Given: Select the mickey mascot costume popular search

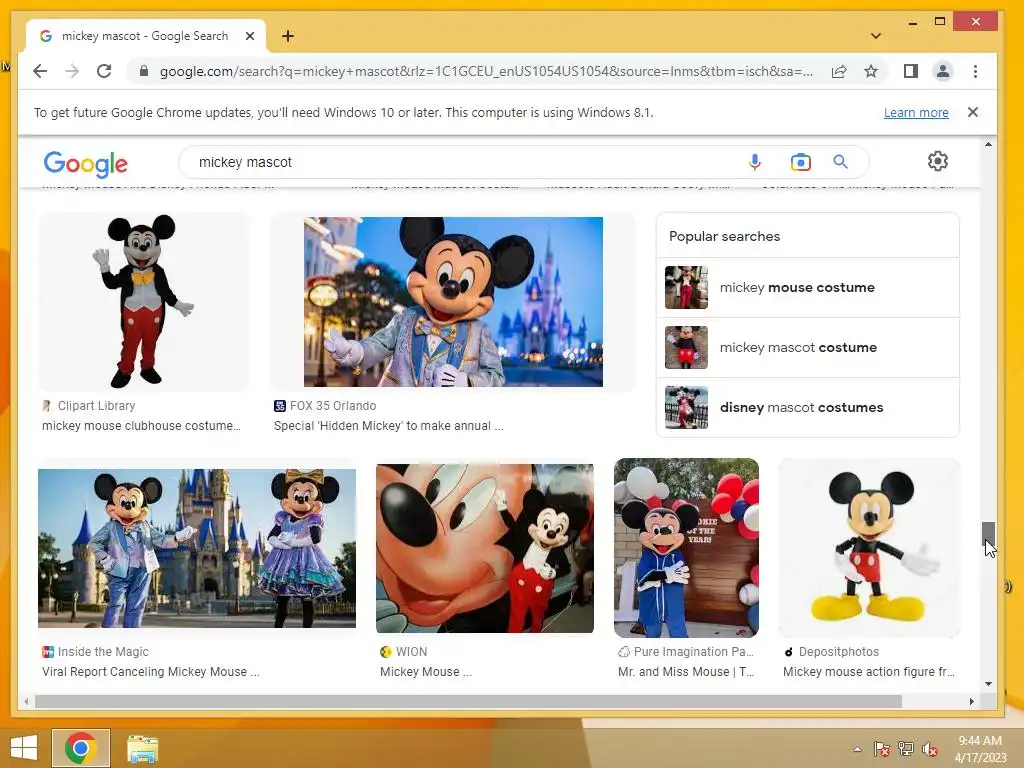Looking at the screenshot, I should pyautogui.click(x=807, y=347).
